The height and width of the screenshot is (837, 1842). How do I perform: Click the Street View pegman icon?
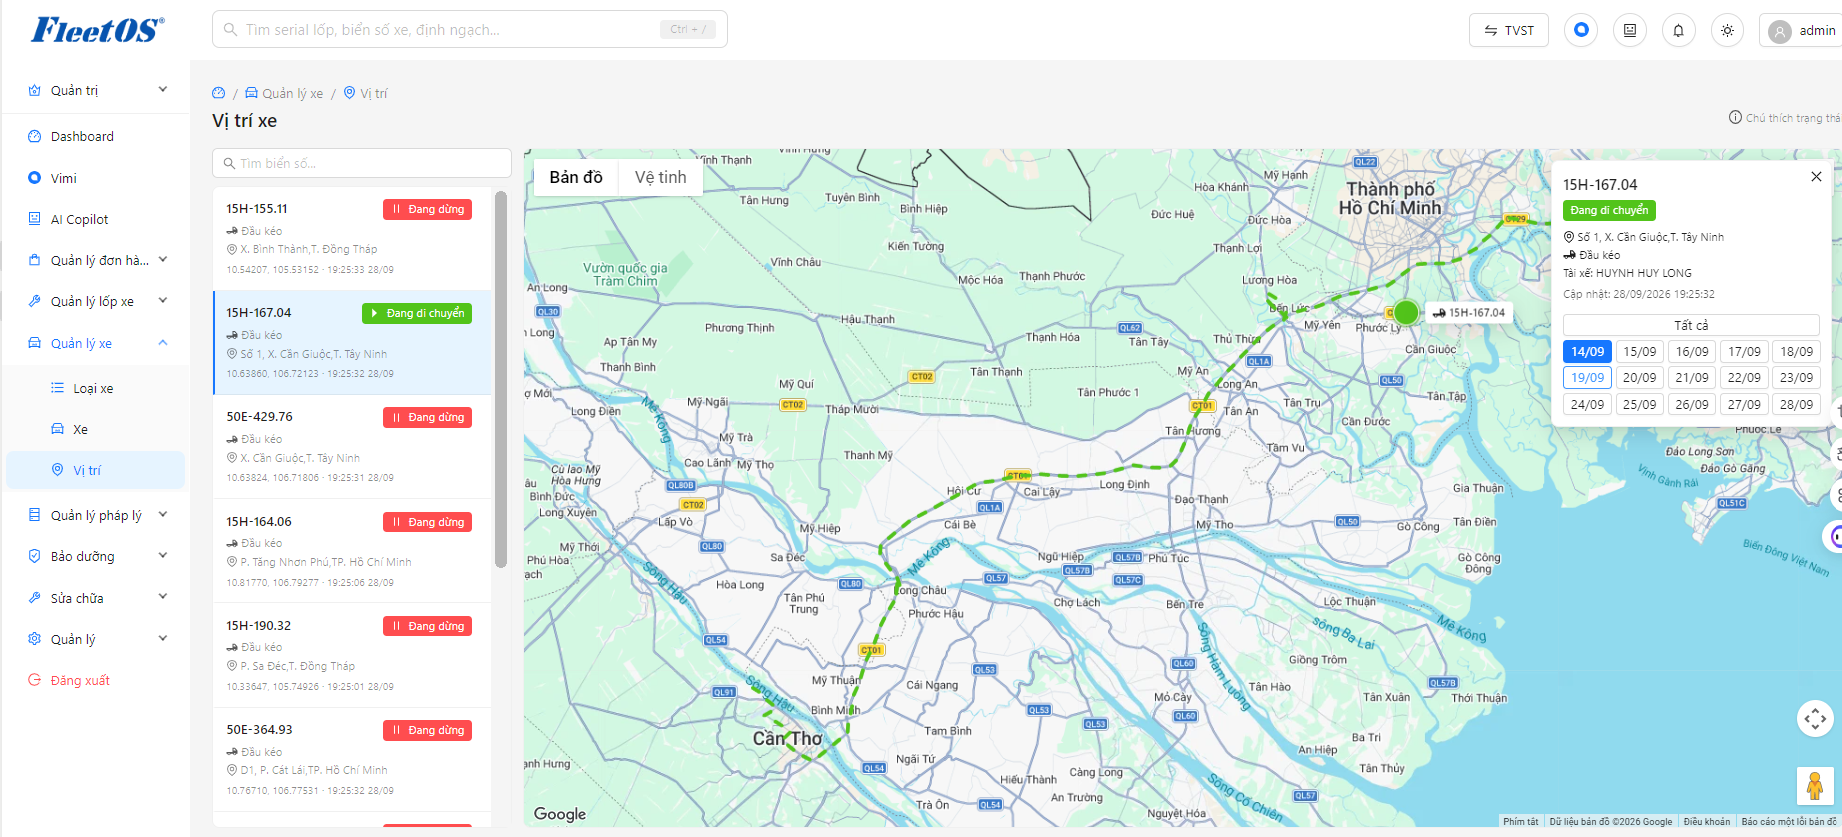(1815, 786)
